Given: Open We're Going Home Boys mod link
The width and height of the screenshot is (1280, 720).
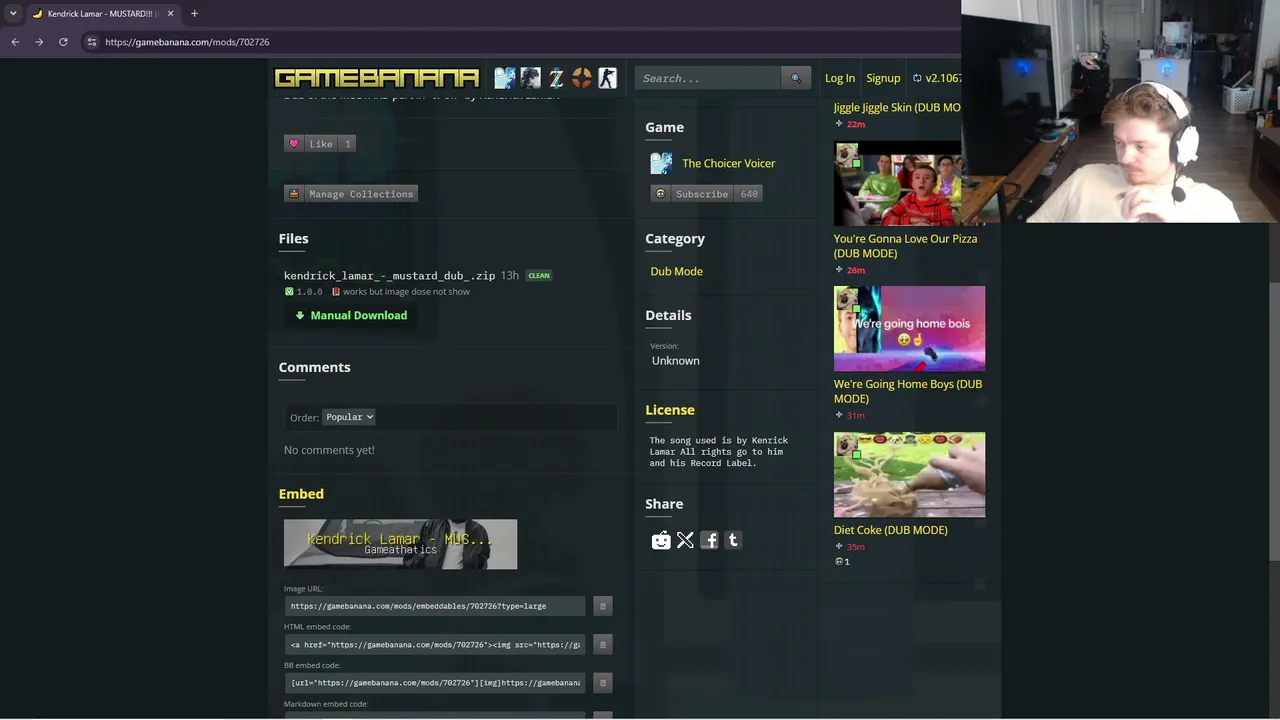Looking at the screenshot, I should 908,391.
